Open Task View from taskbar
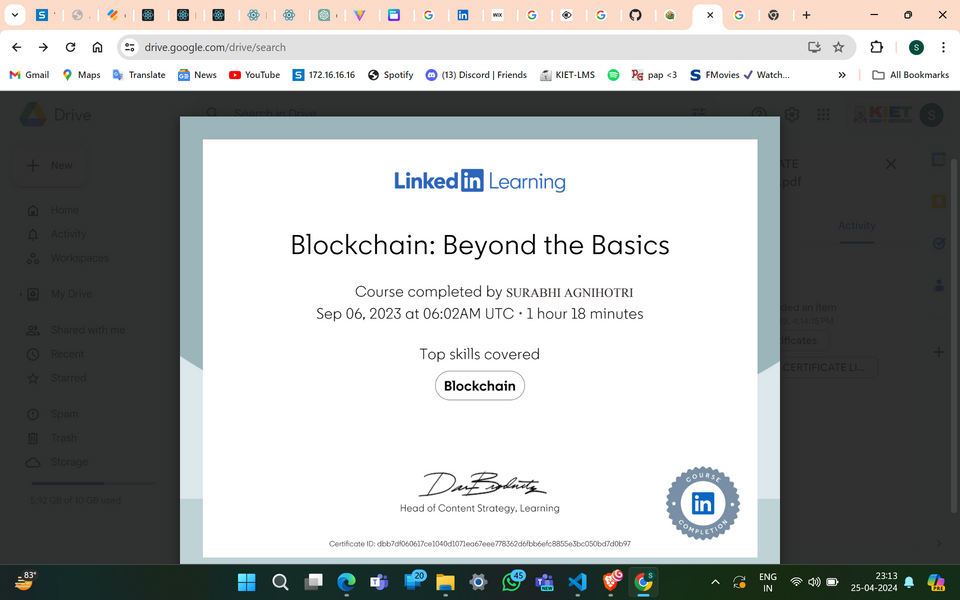This screenshot has height=600, width=960. click(x=314, y=582)
